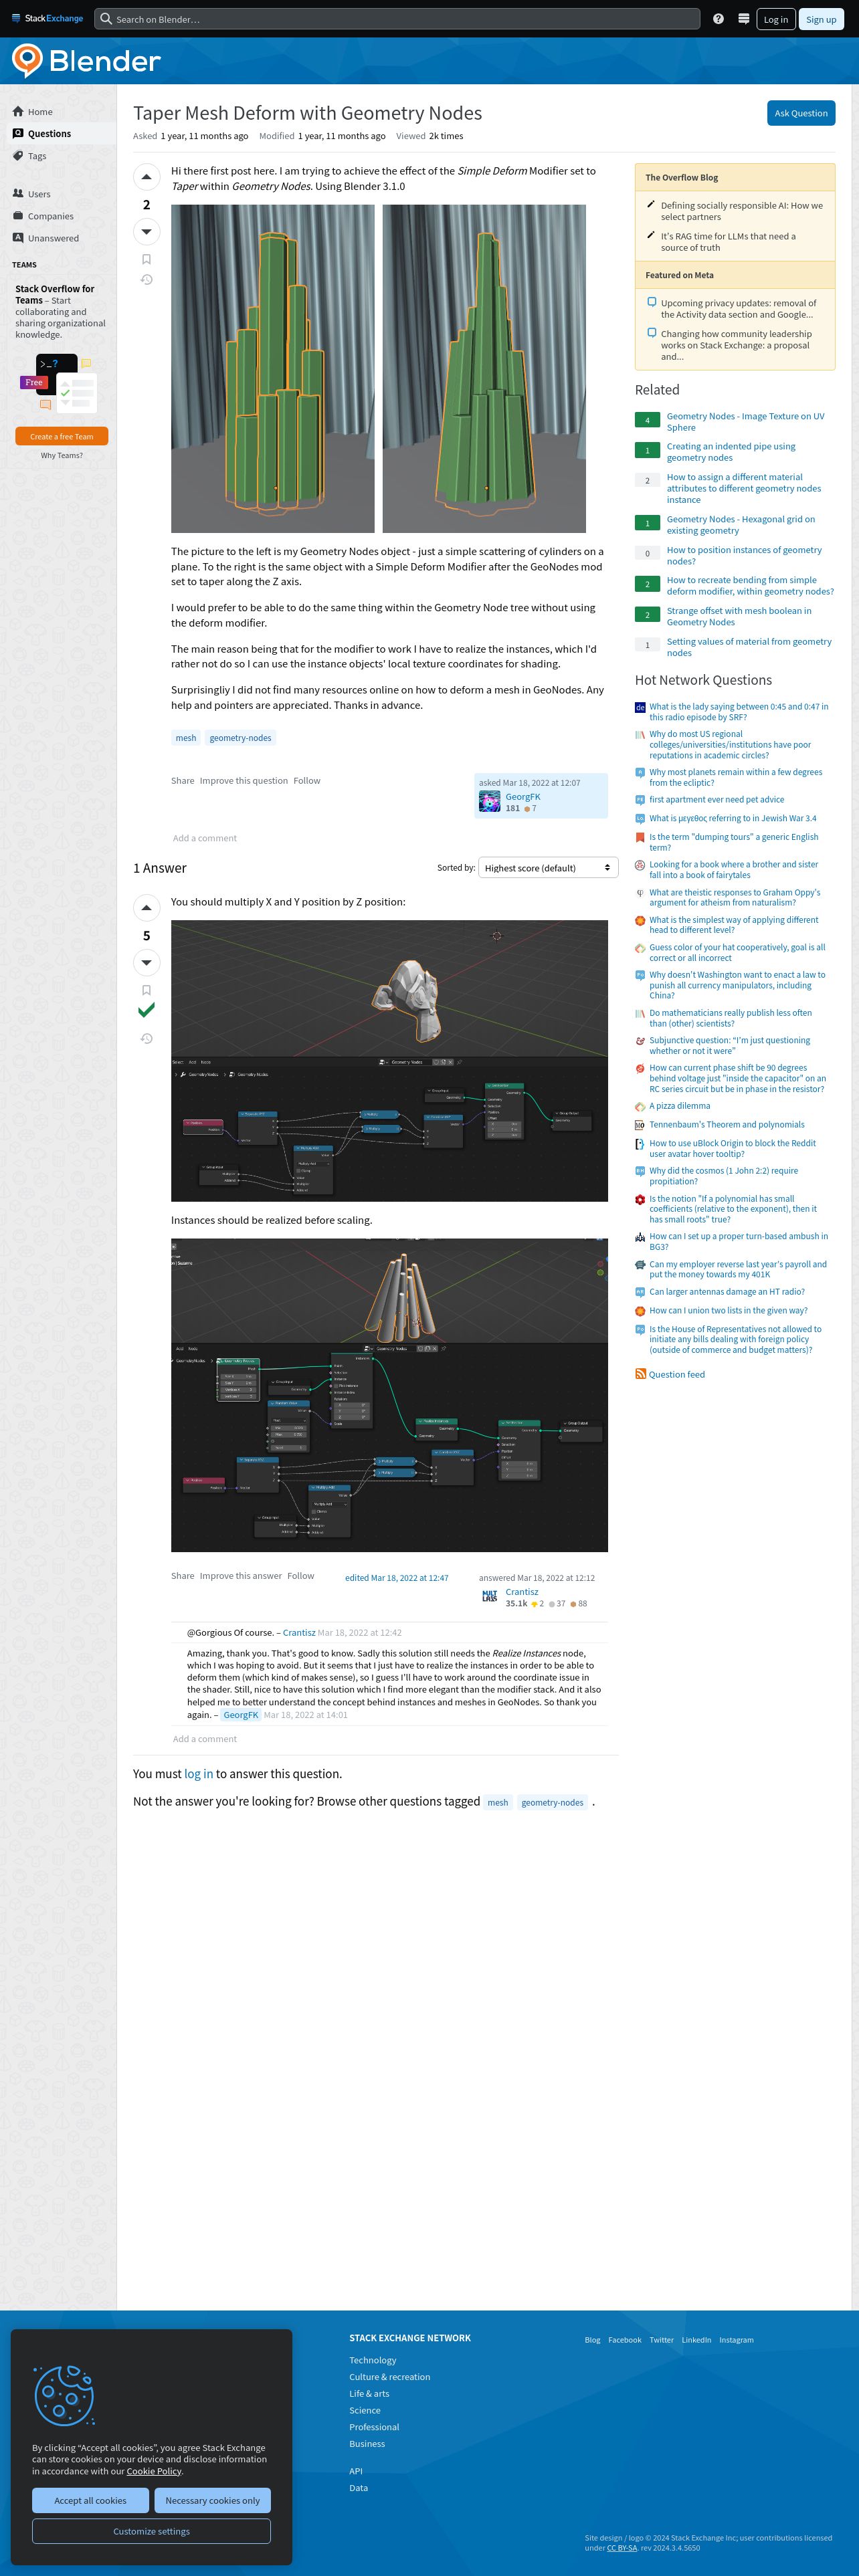Viewport: 859px width, 2576px height.
Task: Click the Why Teams? link
Action: pos(62,455)
